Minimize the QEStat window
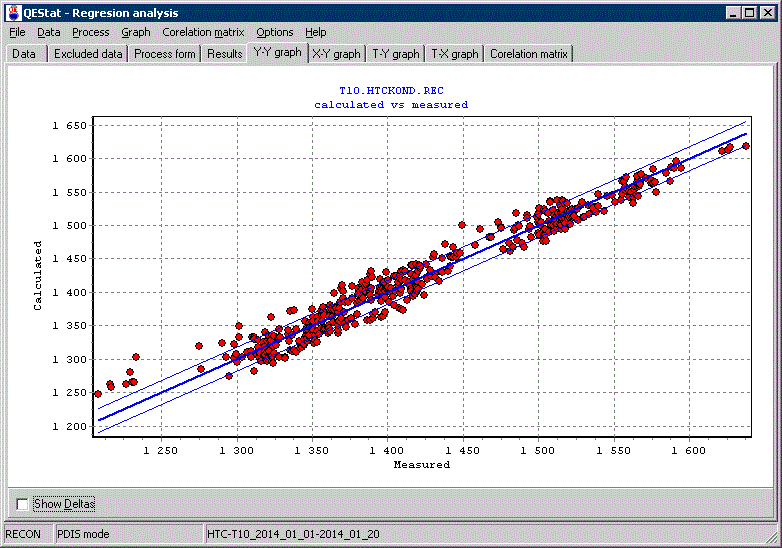The width and height of the screenshot is (782, 548). (x=733, y=12)
